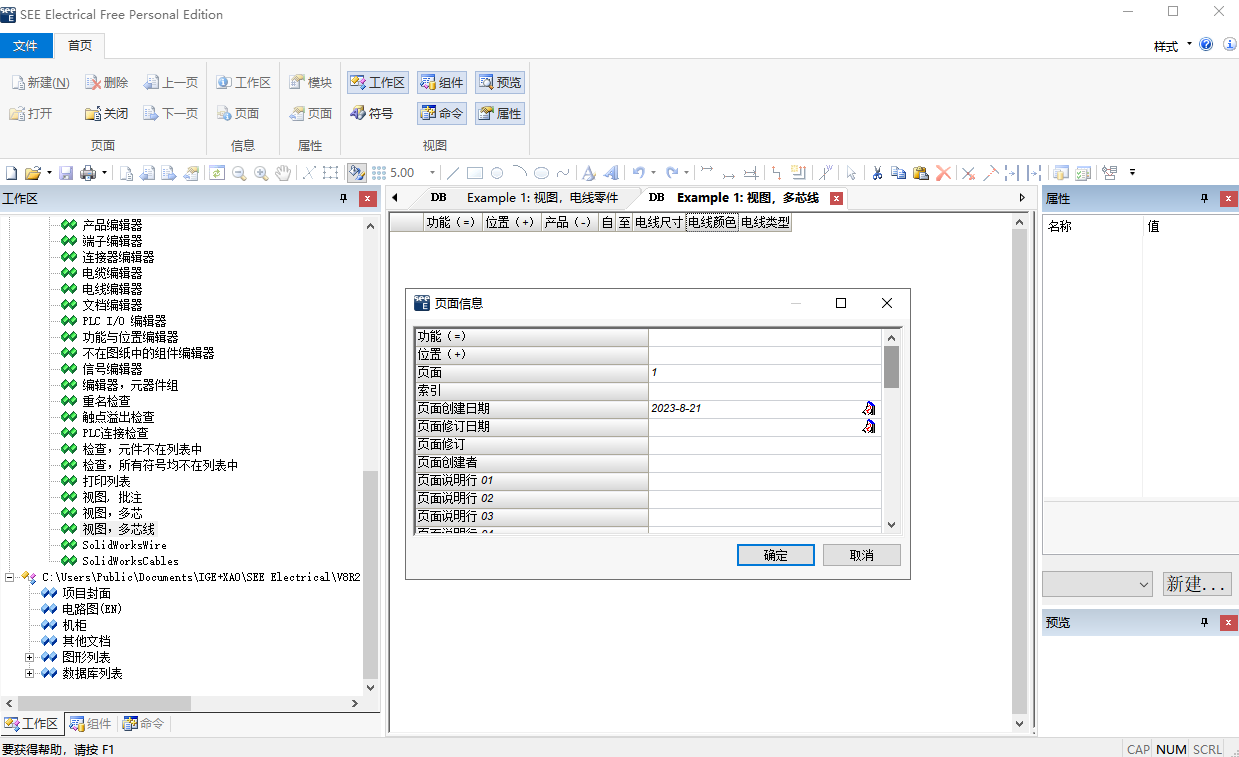This screenshot has height=757, width=1239.
Task: Open the grid size 5.00 dropdown
Action: (x=432, y=173)
